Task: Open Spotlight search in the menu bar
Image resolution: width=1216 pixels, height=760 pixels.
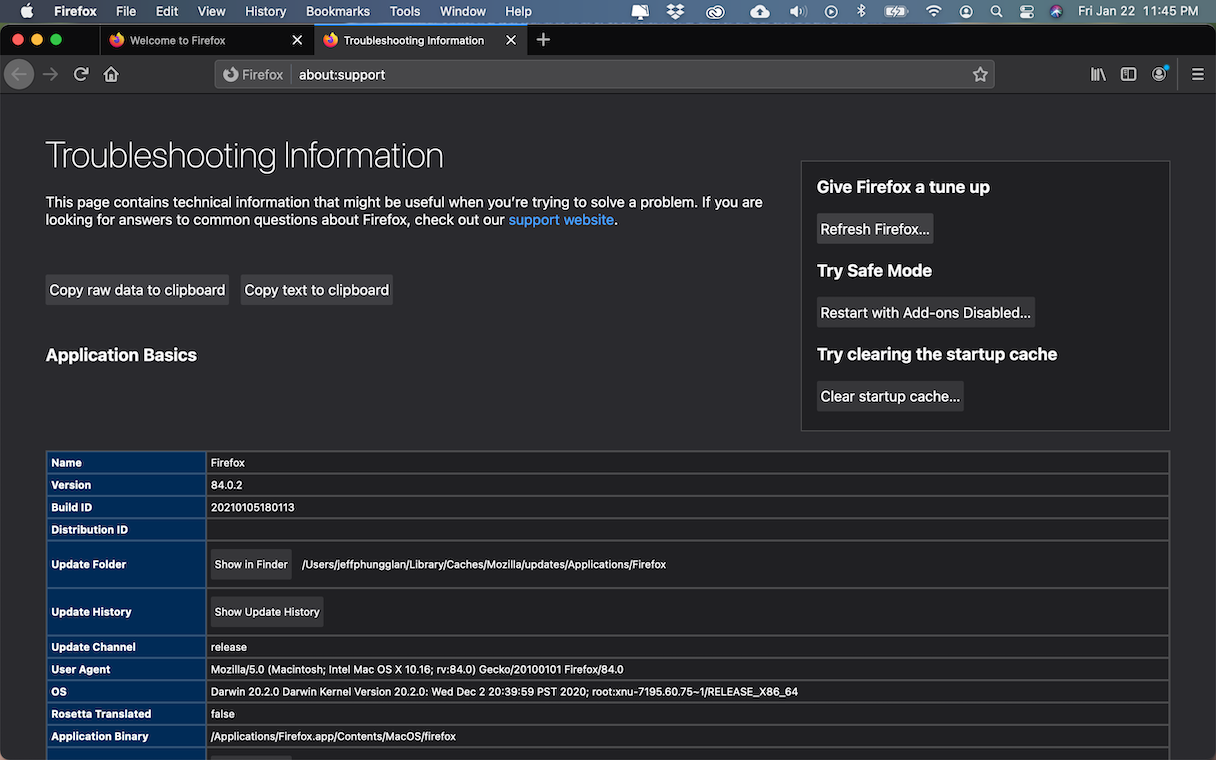Action: coord(996,11)
